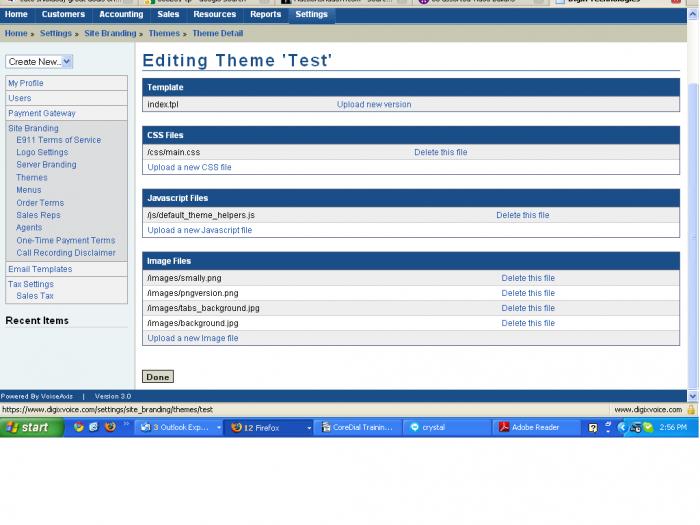Delete /images/tabs_background.jpg file

tap(528, 308)
